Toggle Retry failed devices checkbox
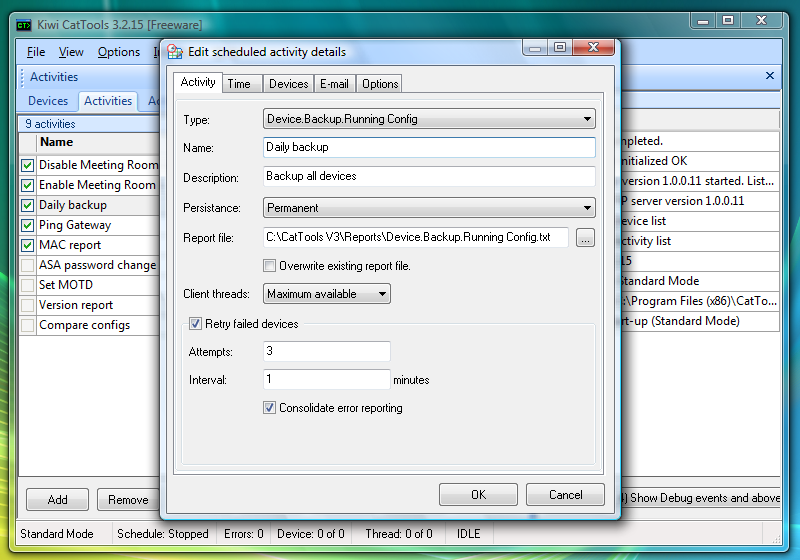The height and width of the screenshot is (560, 800). 195,324
